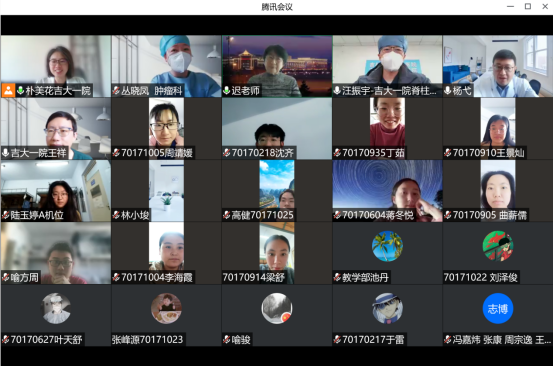Select star-trail video tile of 70170604蒋冬悦

387,191
